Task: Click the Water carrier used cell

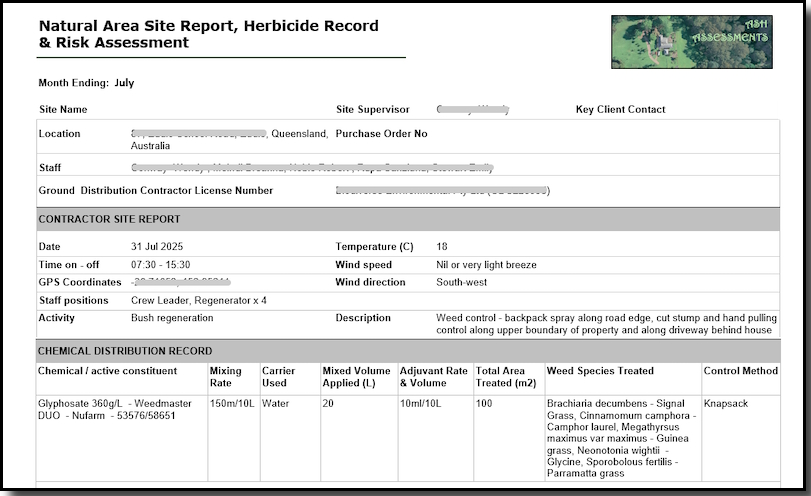Action: (275, 404)
